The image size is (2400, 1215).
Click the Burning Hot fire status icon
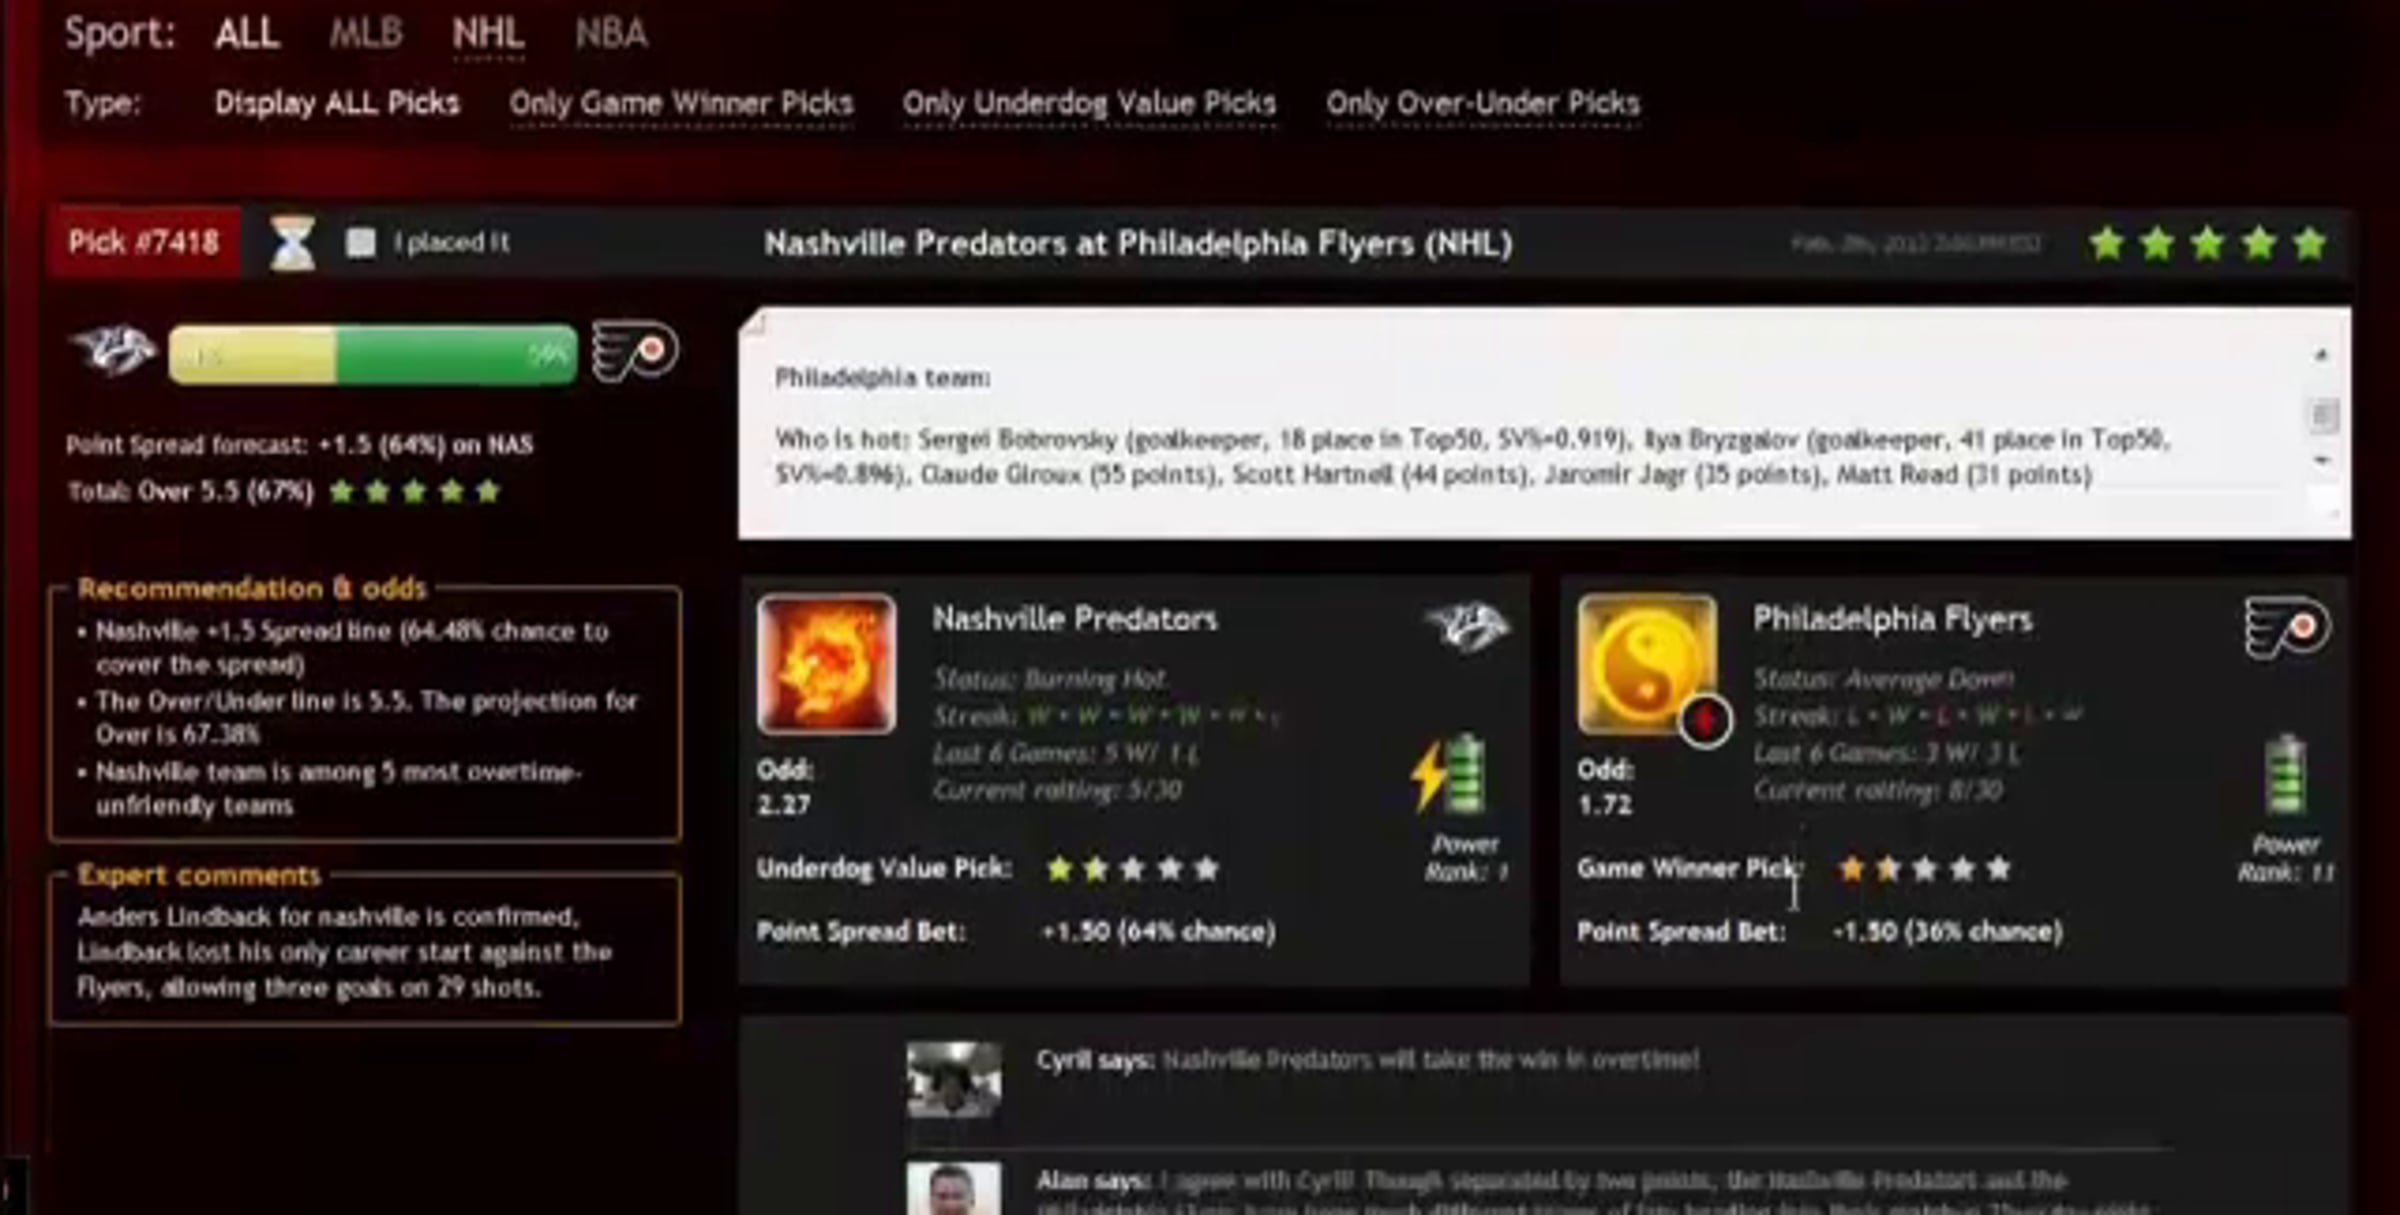tap(826, 664)
